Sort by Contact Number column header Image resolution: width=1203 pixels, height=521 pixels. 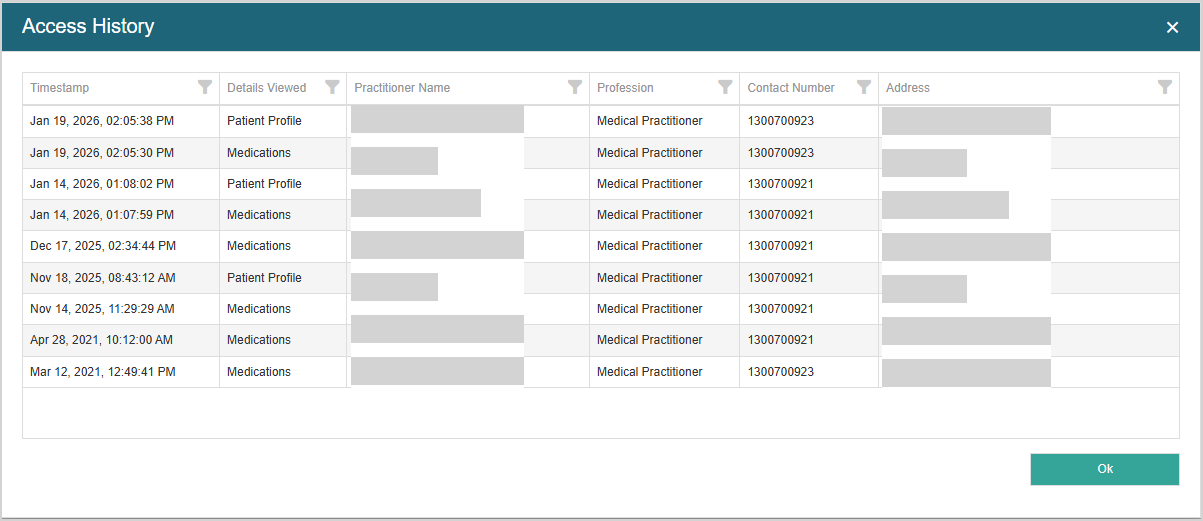click(x=791, y=88)
